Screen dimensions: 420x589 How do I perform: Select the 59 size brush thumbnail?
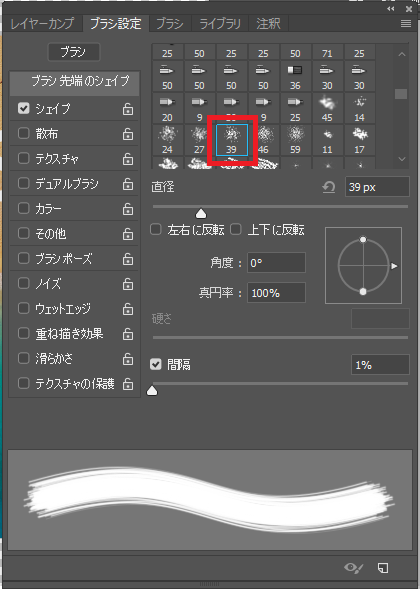tap(295, 140)
